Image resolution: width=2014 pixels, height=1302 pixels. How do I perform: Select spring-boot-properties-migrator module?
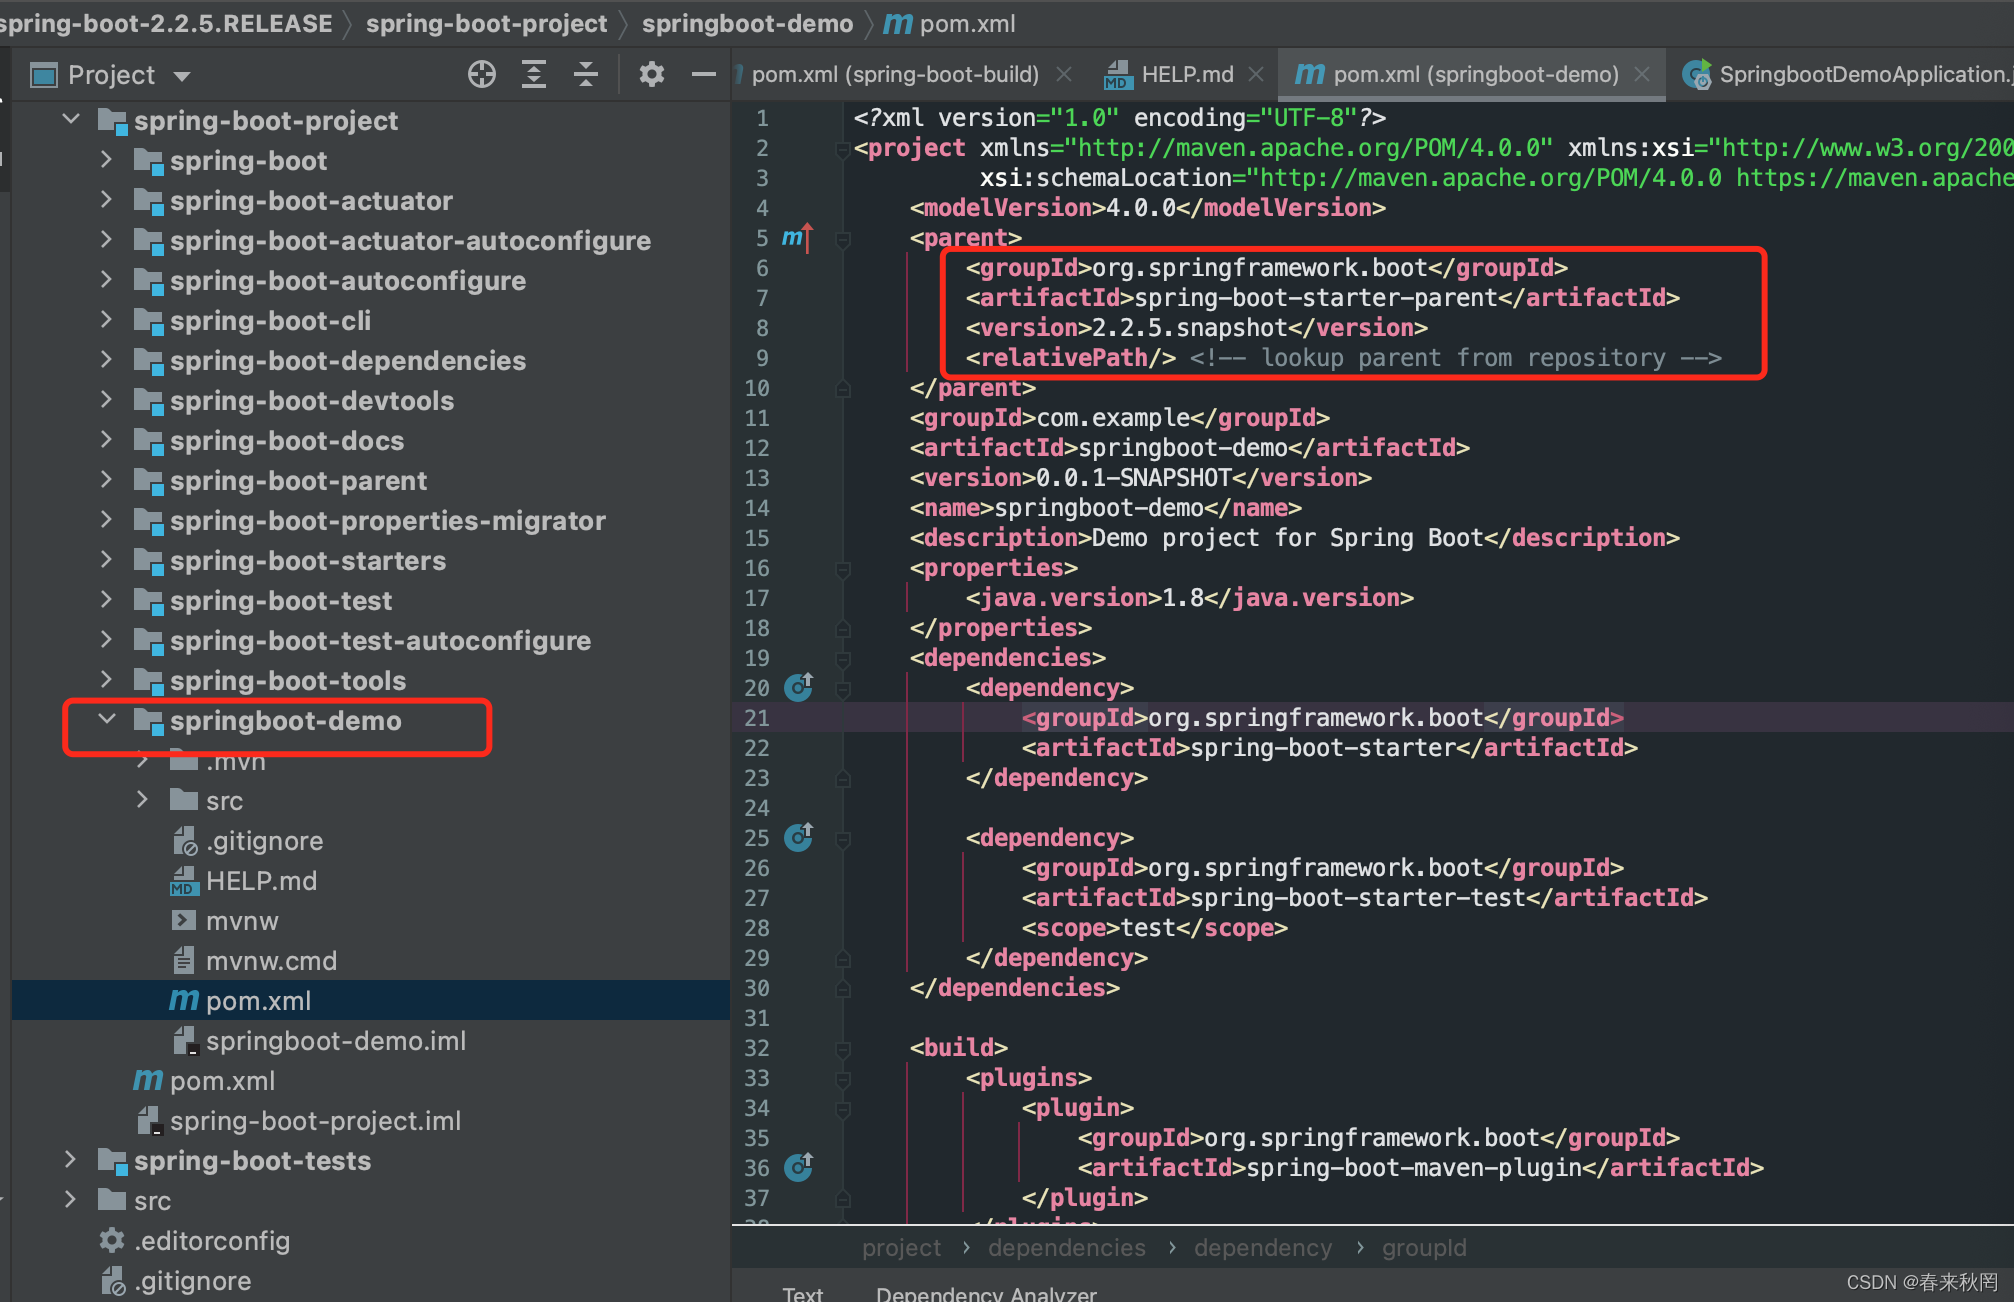pos(388,521)
